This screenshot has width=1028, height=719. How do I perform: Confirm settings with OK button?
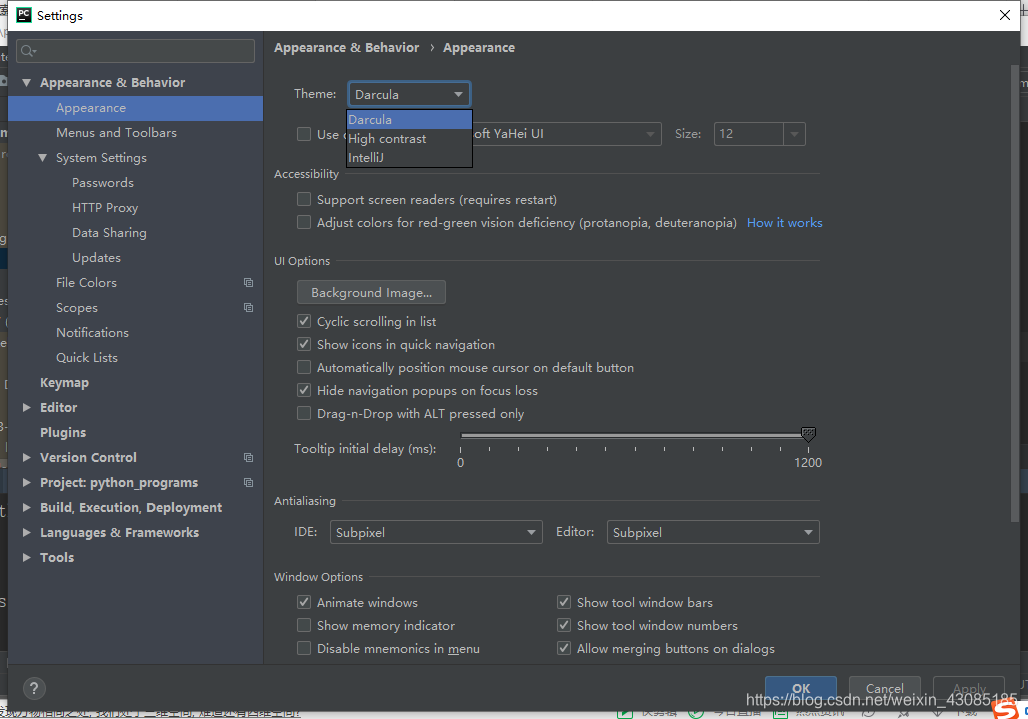(x=801, y=688)
